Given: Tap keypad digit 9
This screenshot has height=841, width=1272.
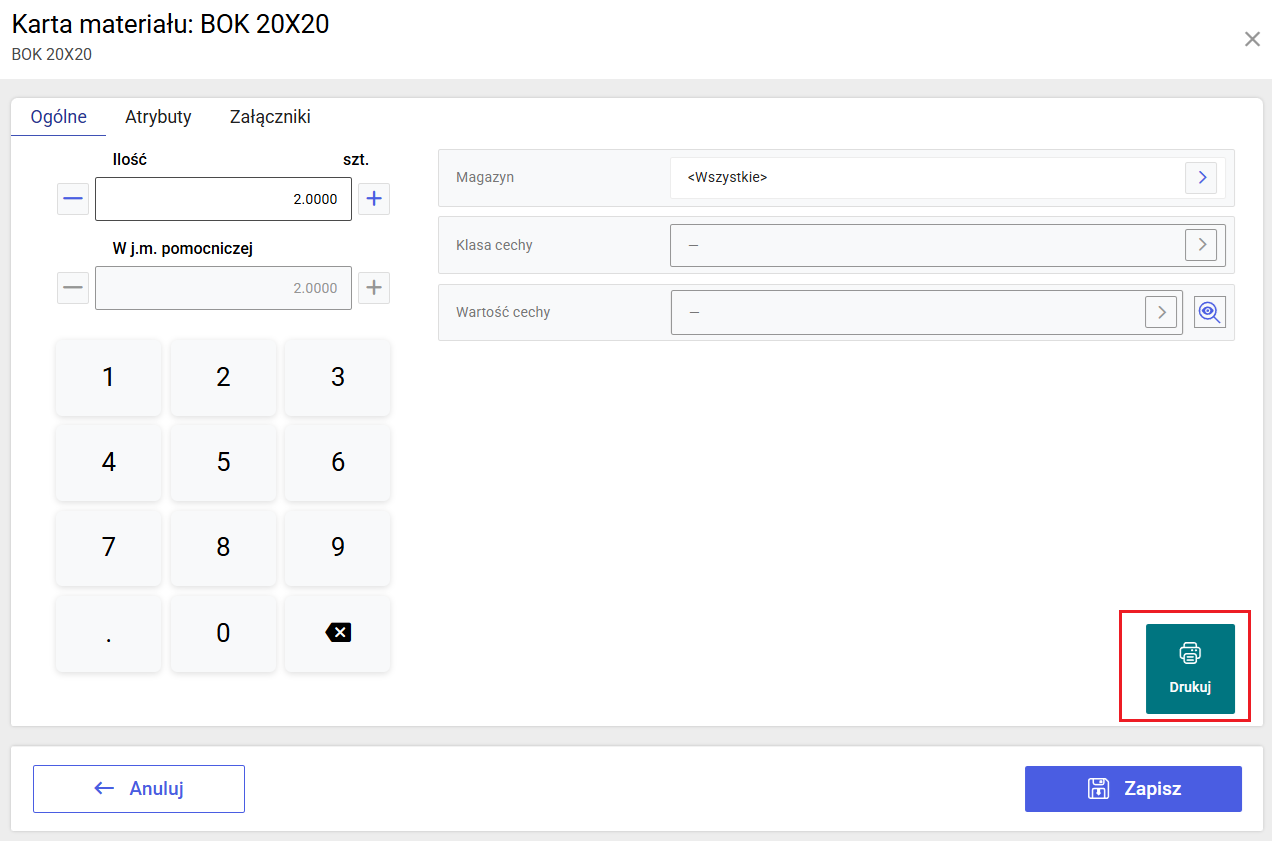Looking at the screenshot, I should 338,547.
